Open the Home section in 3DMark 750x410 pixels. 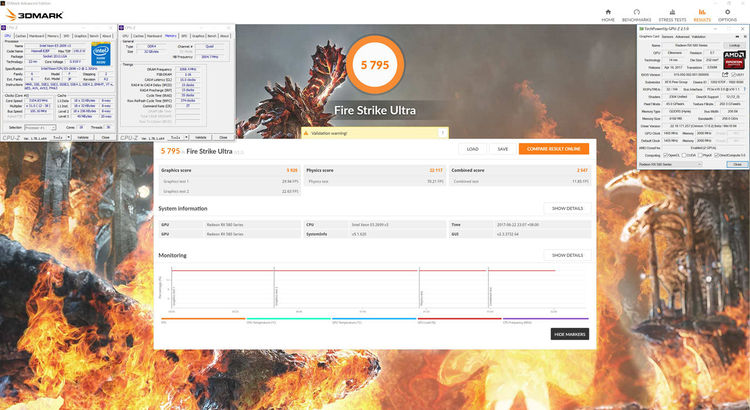tap(608, 15)
